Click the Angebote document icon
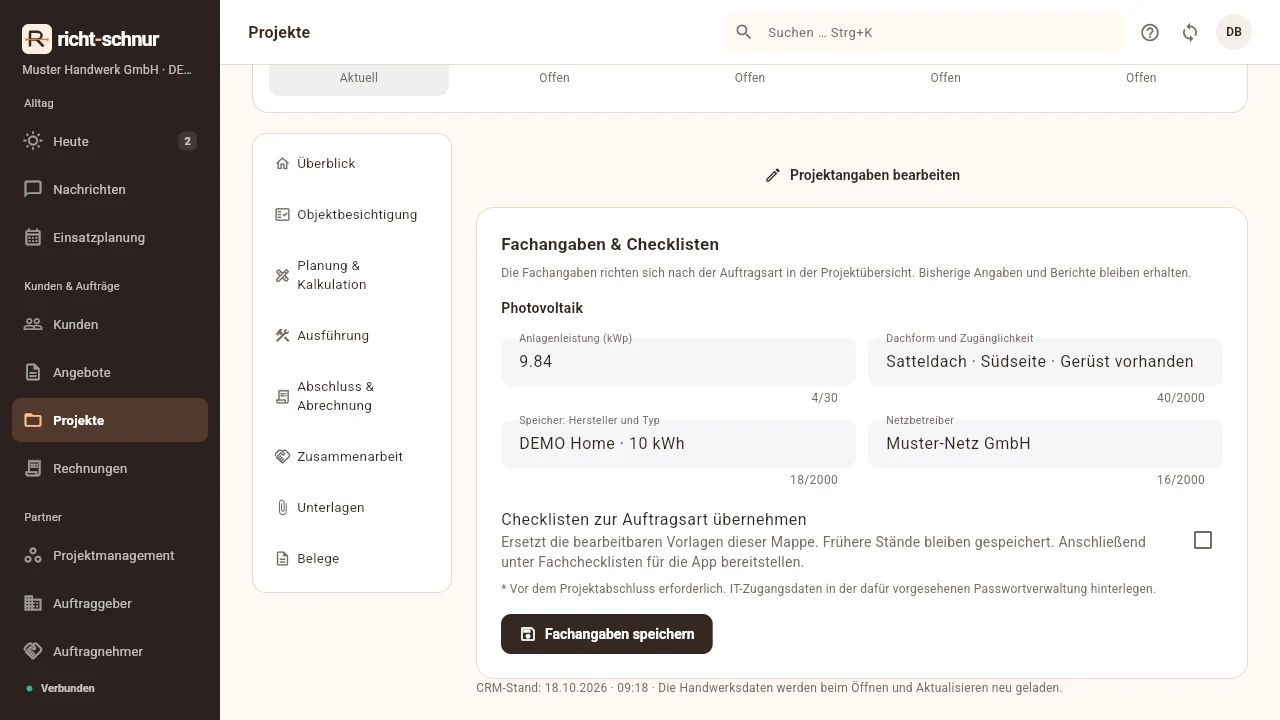Viewport: 1280px width, 720px height. (x=33, y=372)
